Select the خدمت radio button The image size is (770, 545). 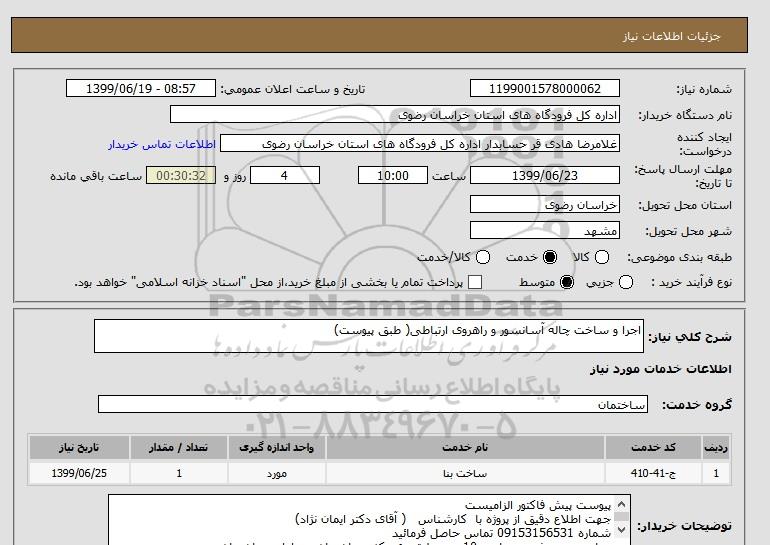550,257
